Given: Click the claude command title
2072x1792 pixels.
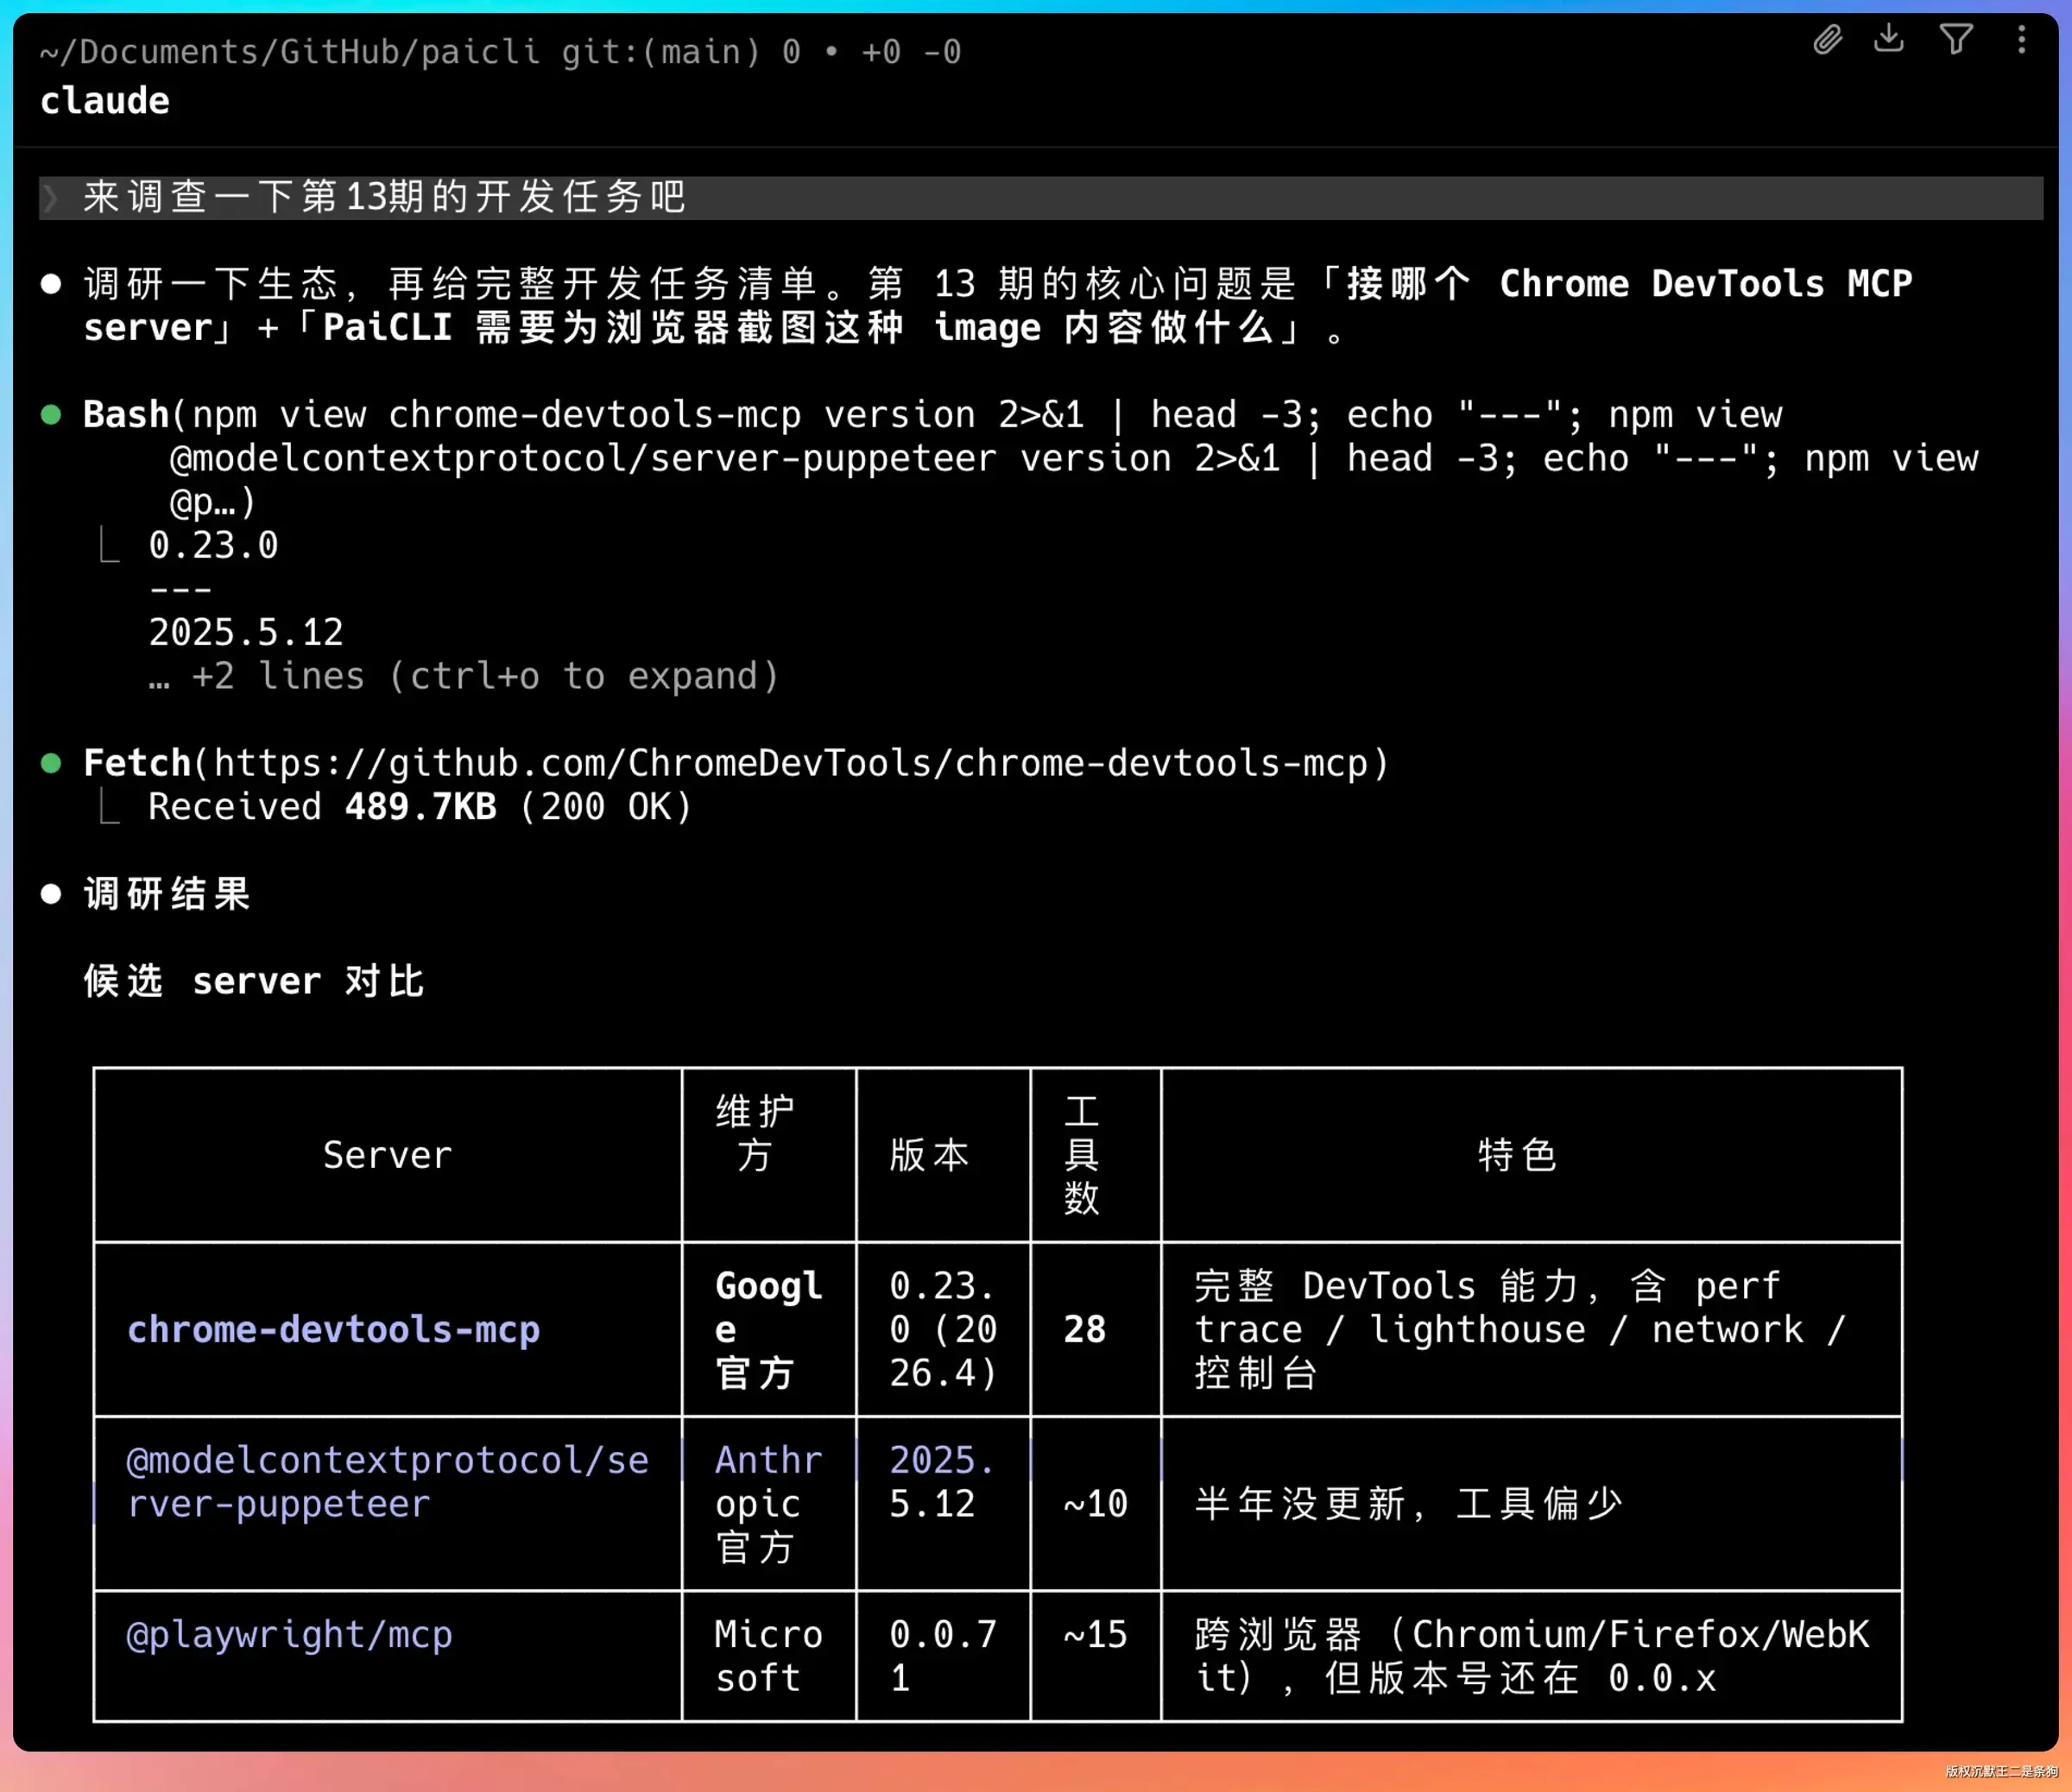Looking at the screenshot, I should [x=105, y=101].
